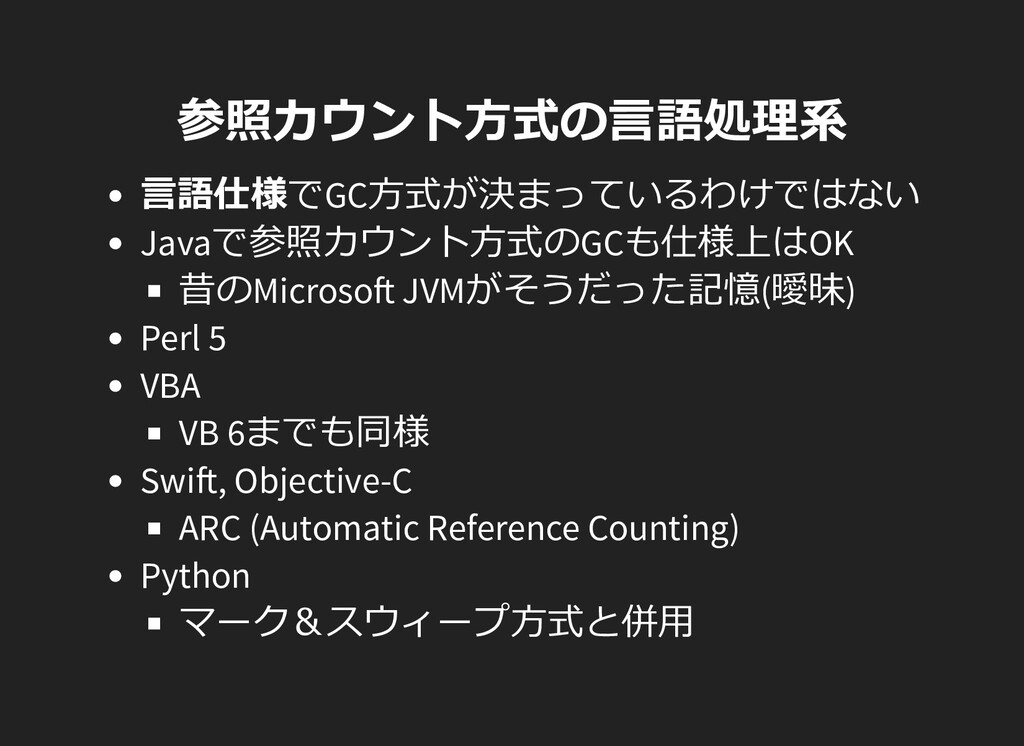Click the Java参照カウント方式 bullet line
Screen dimensions: 1024x746
tap(498, 242)
